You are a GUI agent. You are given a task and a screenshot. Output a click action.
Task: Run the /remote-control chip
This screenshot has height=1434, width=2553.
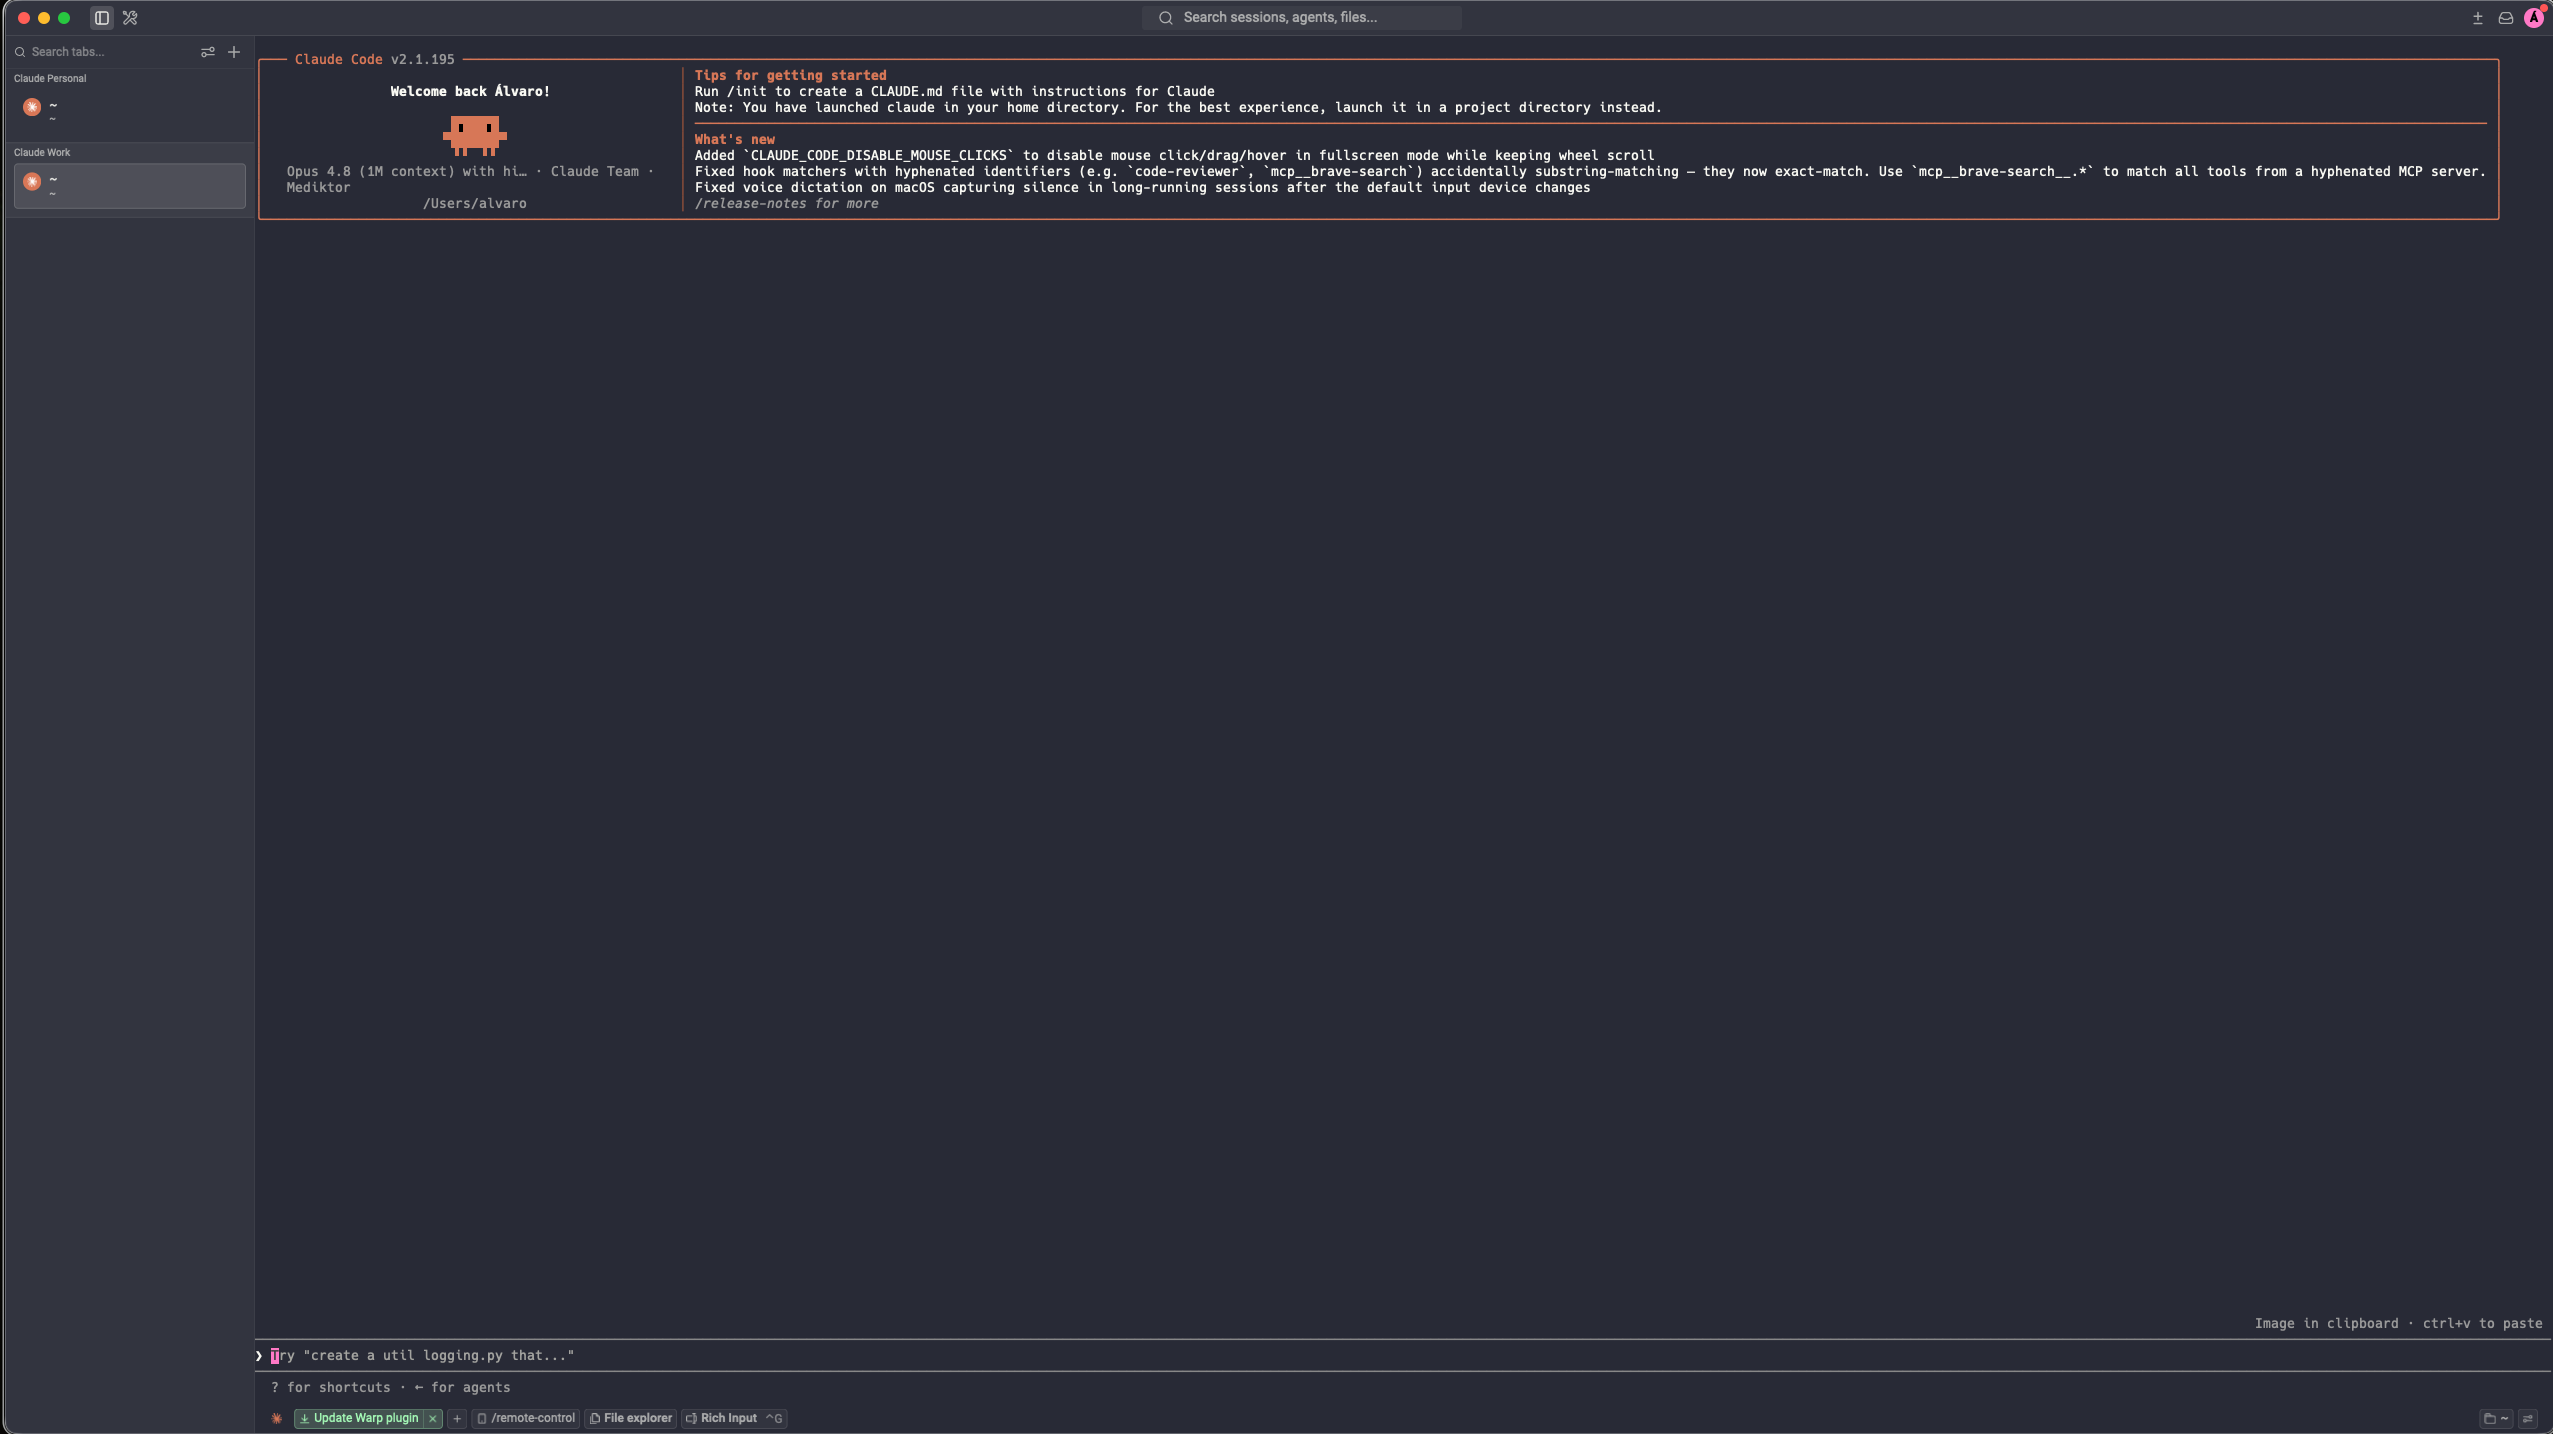pos(526,1418)
